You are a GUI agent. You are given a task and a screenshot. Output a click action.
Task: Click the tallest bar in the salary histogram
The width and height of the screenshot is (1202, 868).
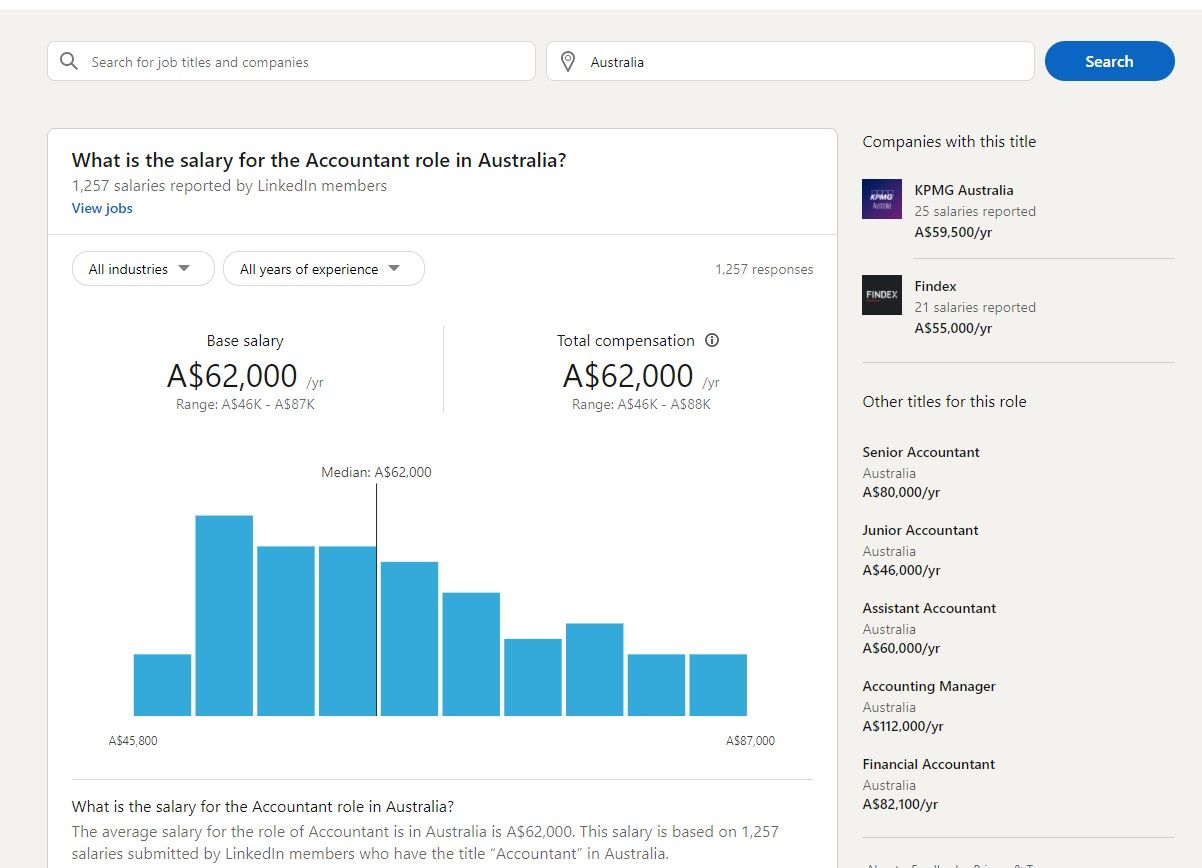point(224,615)
